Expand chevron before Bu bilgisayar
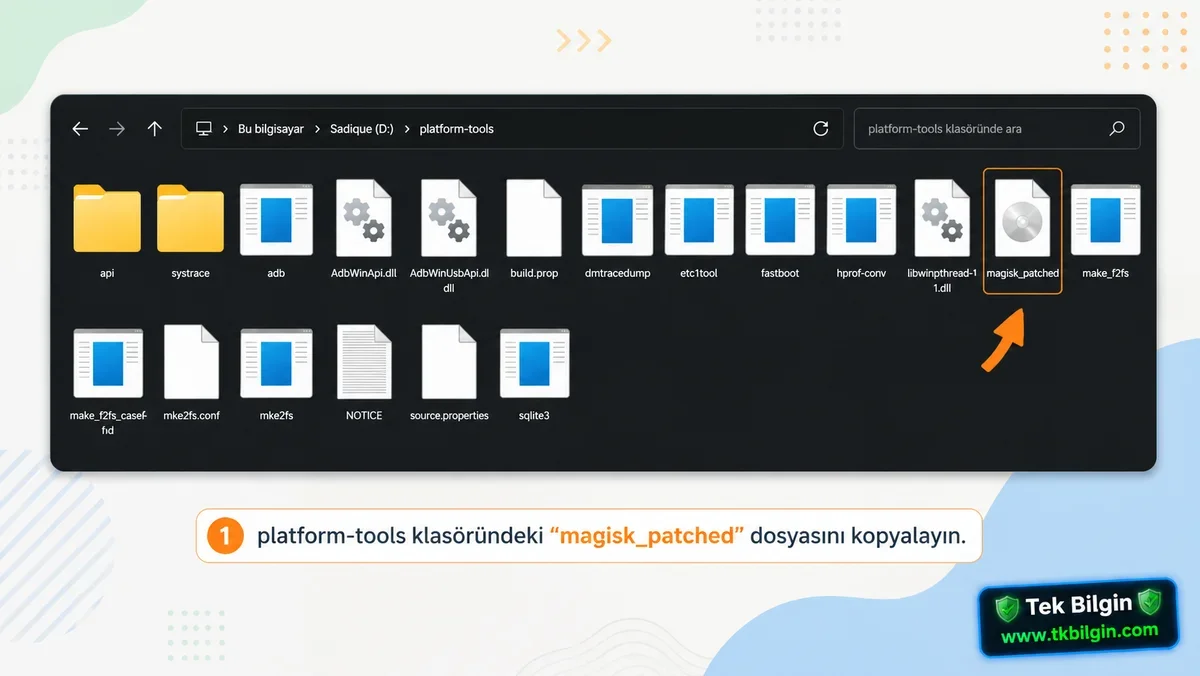 coord(225,129)
